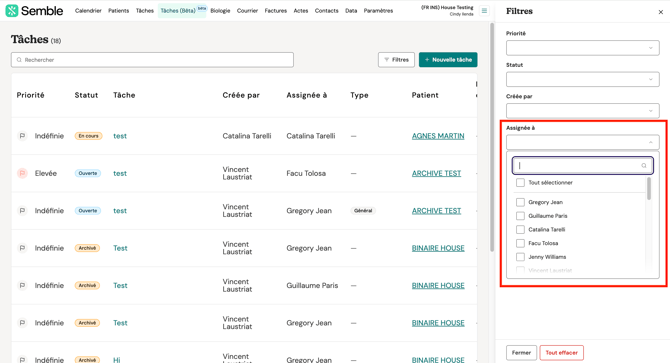This screenshot has height=363, width=670.
Task: Open the Contacts menu
Action: coord(326,11)
